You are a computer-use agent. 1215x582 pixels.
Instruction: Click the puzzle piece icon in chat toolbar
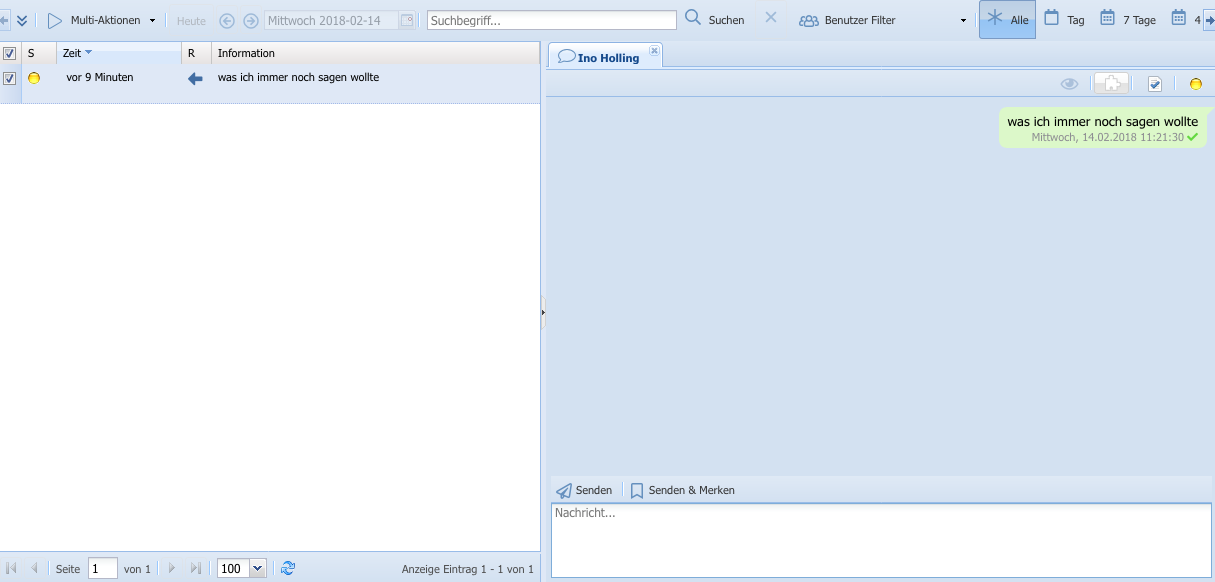coord(1111,84)
